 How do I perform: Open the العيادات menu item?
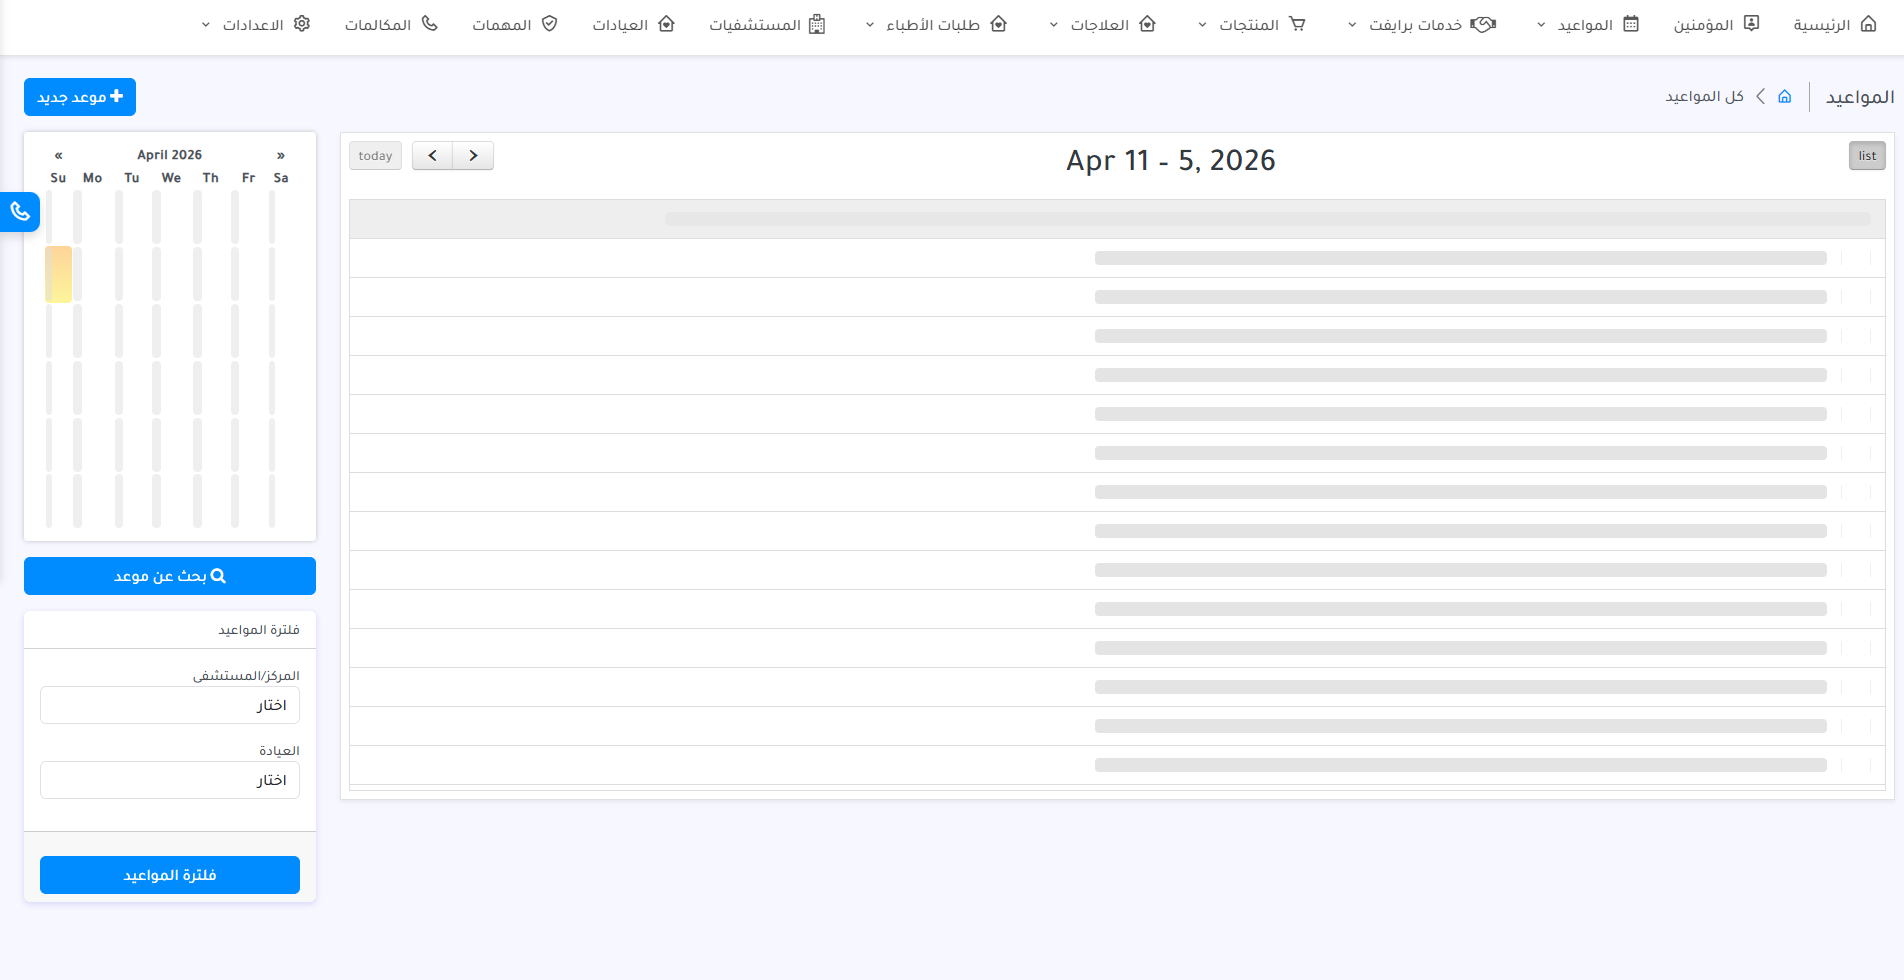(632, 24)
